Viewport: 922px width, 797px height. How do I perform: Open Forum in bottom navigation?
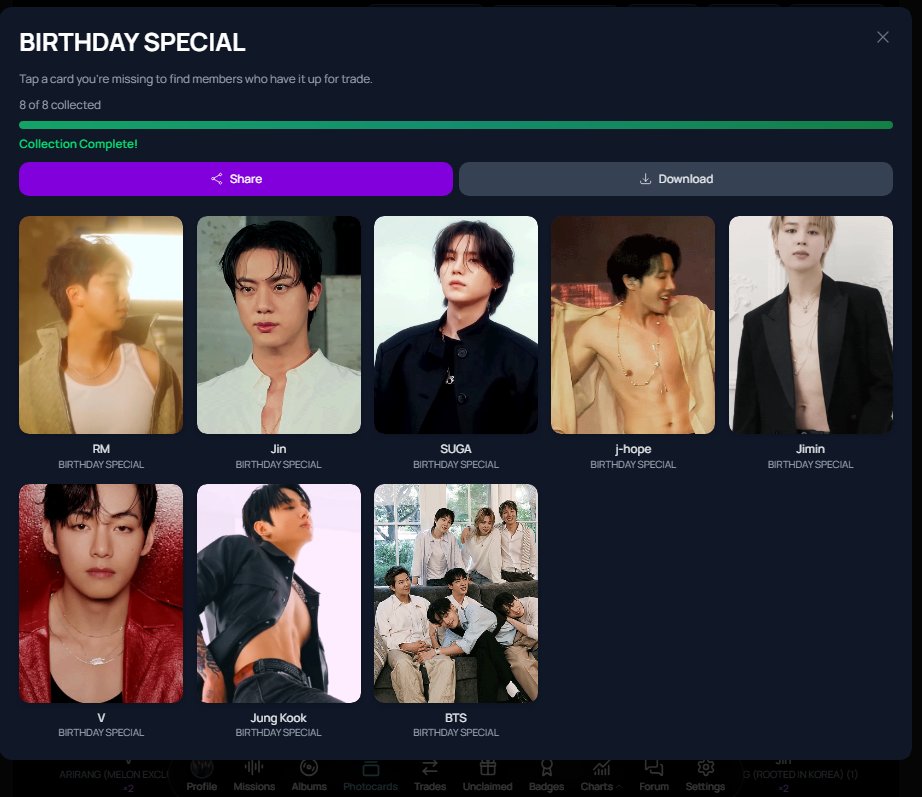tap(654, 776)
